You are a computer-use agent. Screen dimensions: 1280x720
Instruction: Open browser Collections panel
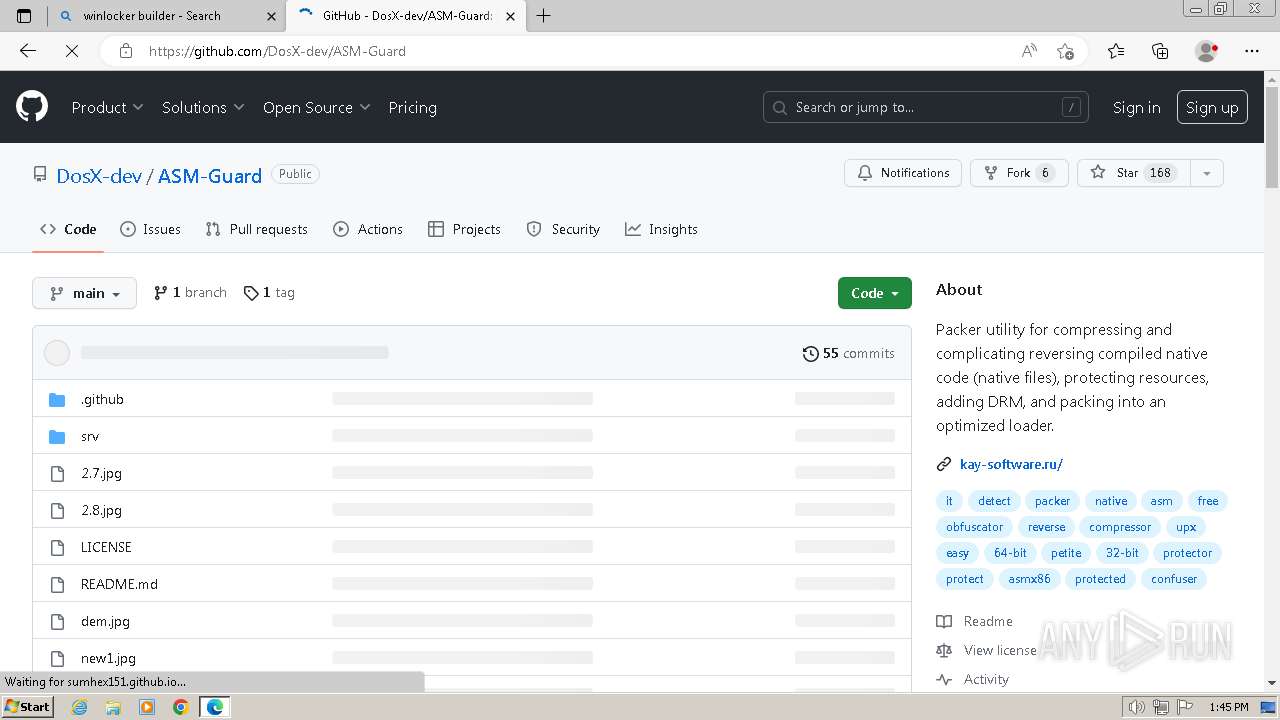[x=1160, y=51]
